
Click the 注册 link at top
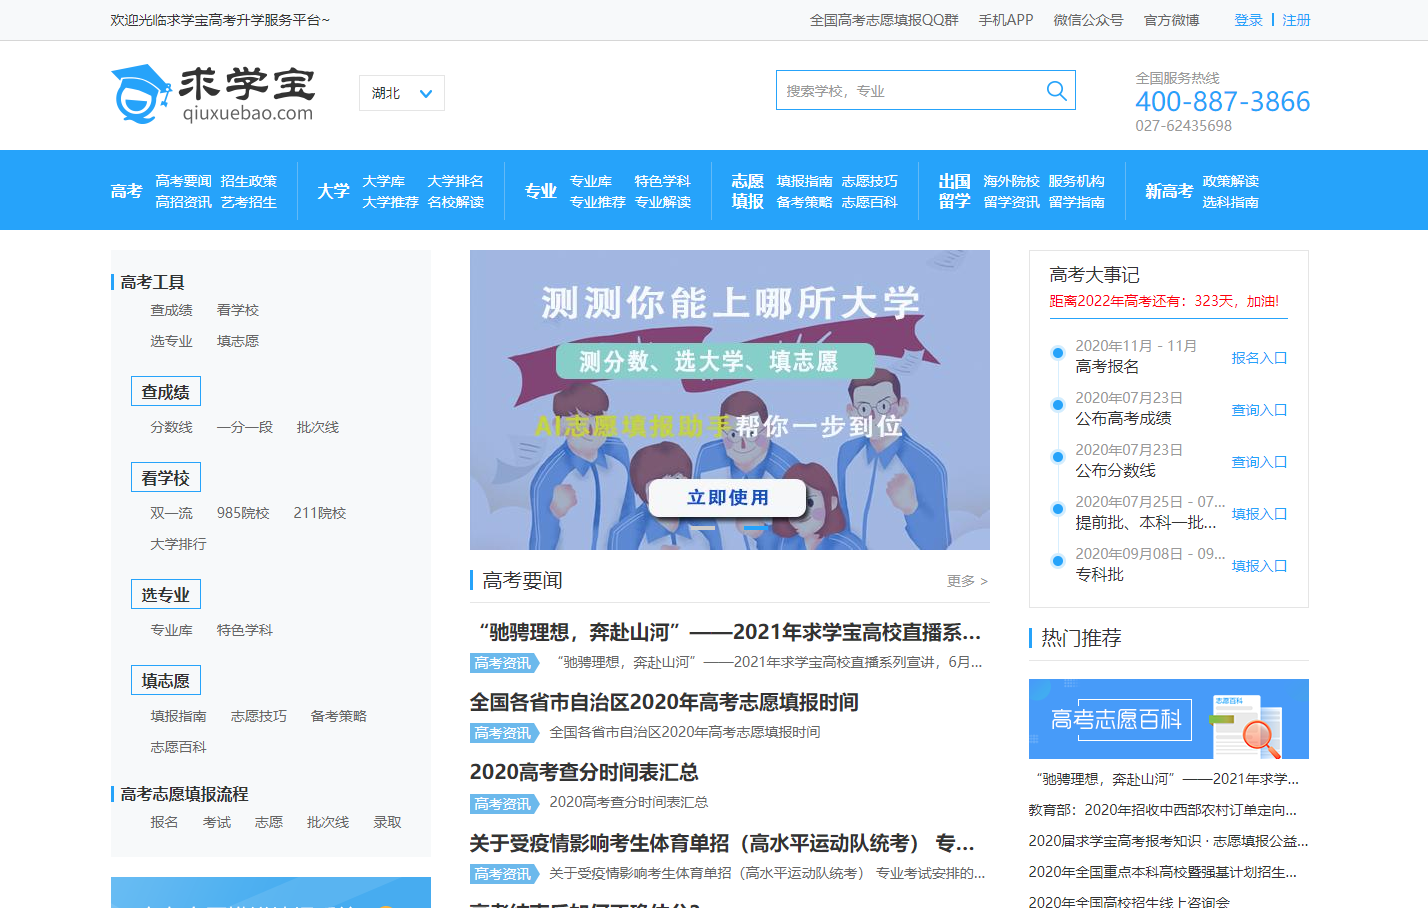pos(1296,20)
